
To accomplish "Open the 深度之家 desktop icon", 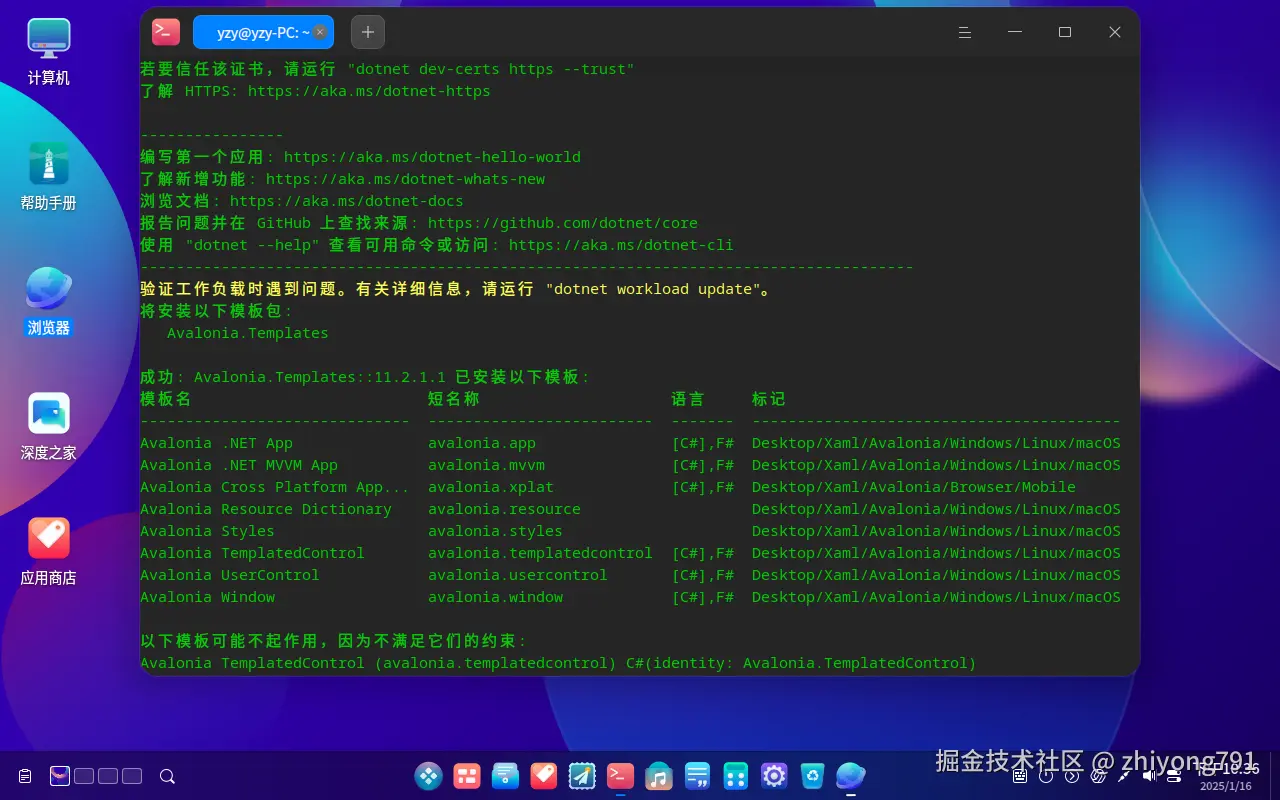I will coord(49,426).
